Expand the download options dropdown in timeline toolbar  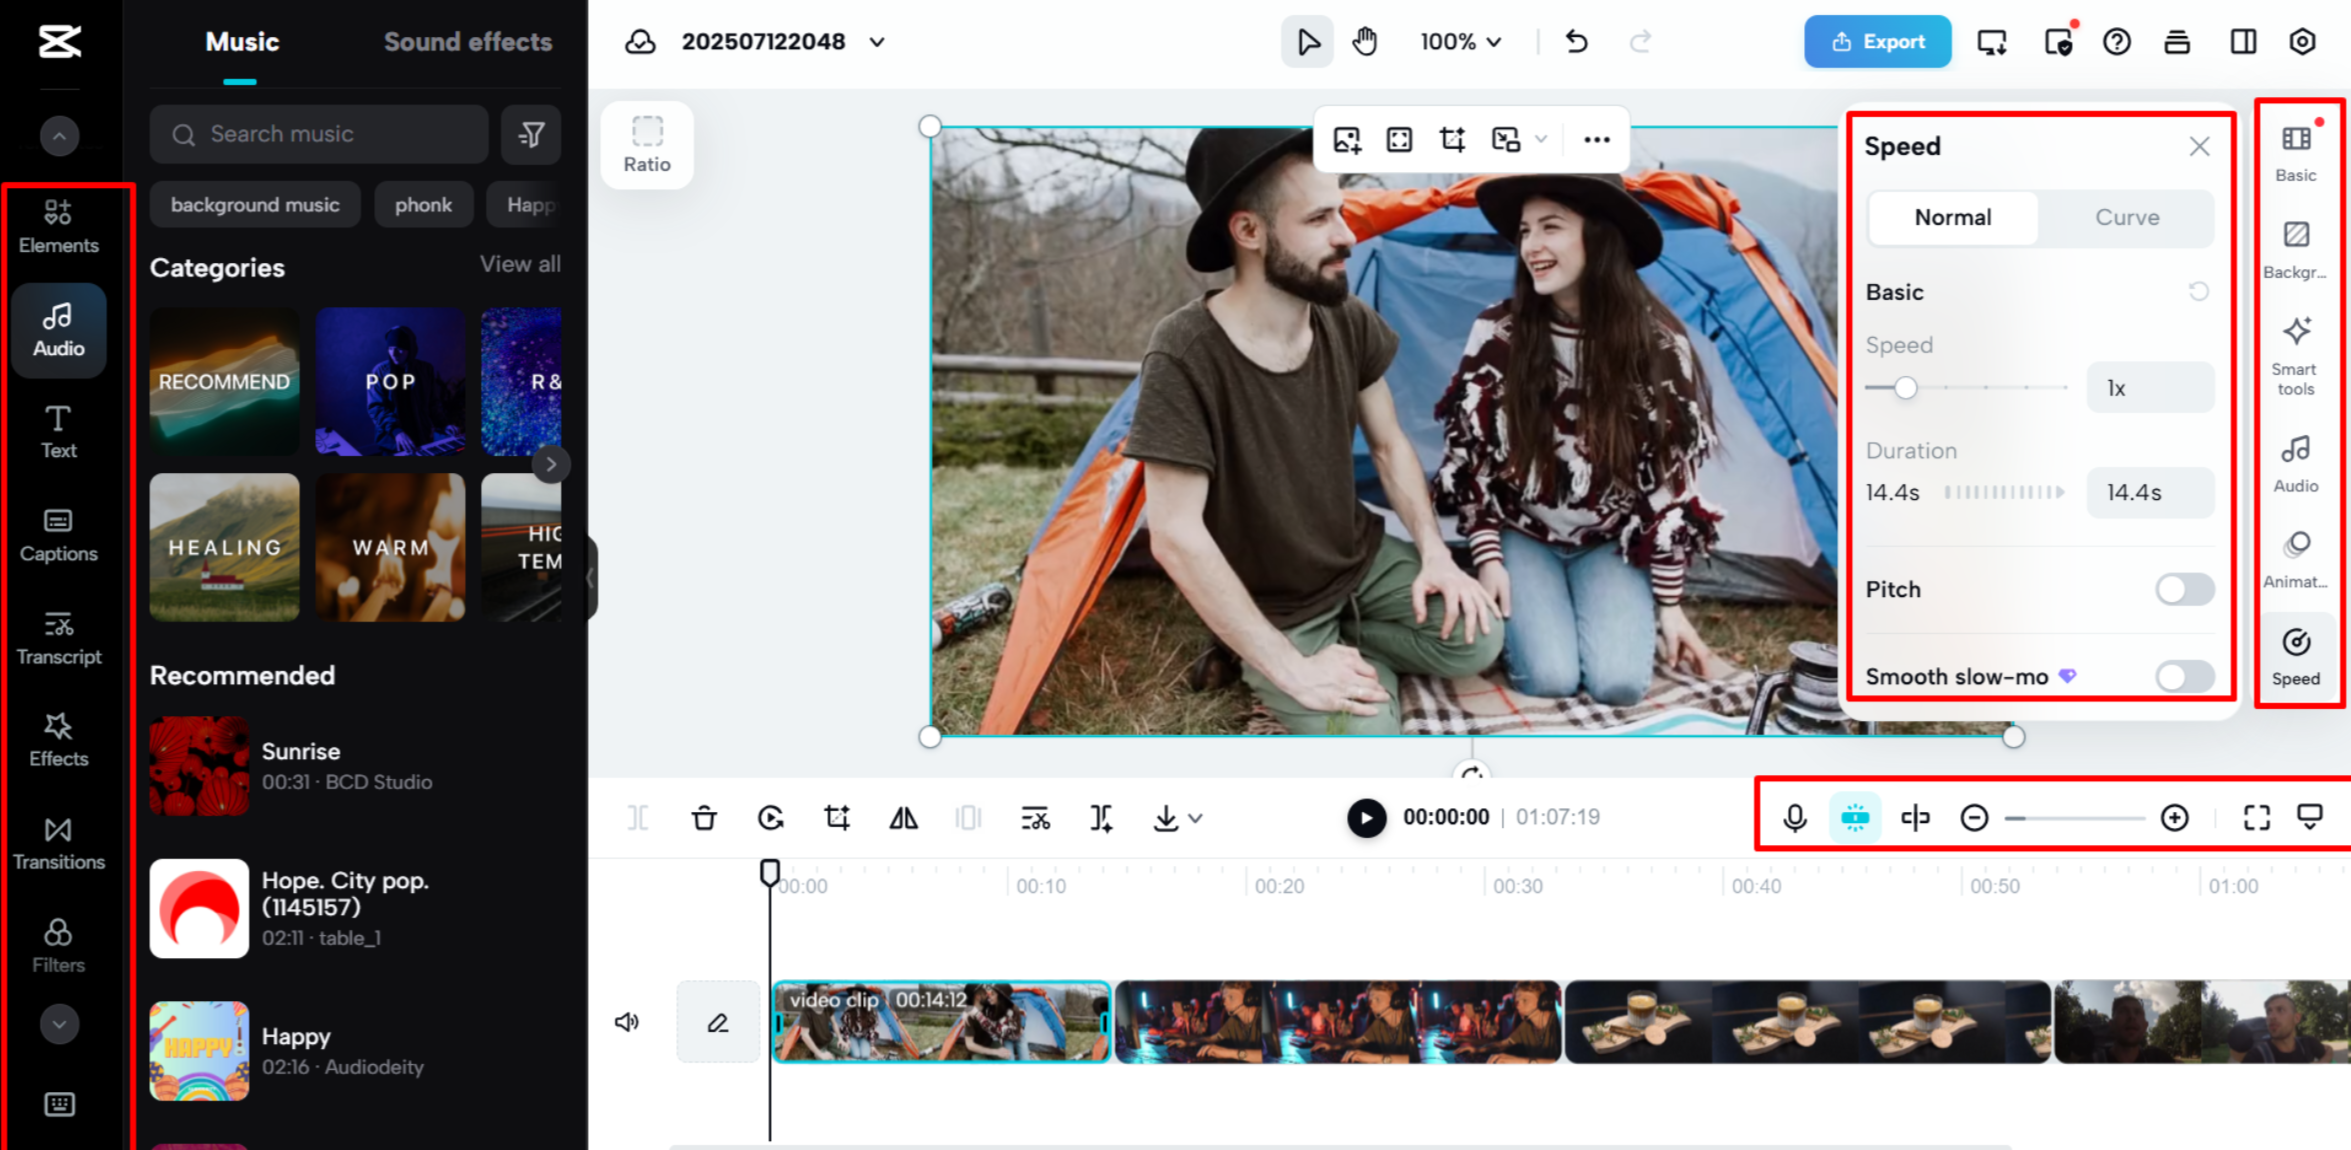[x=1196, y=818]
